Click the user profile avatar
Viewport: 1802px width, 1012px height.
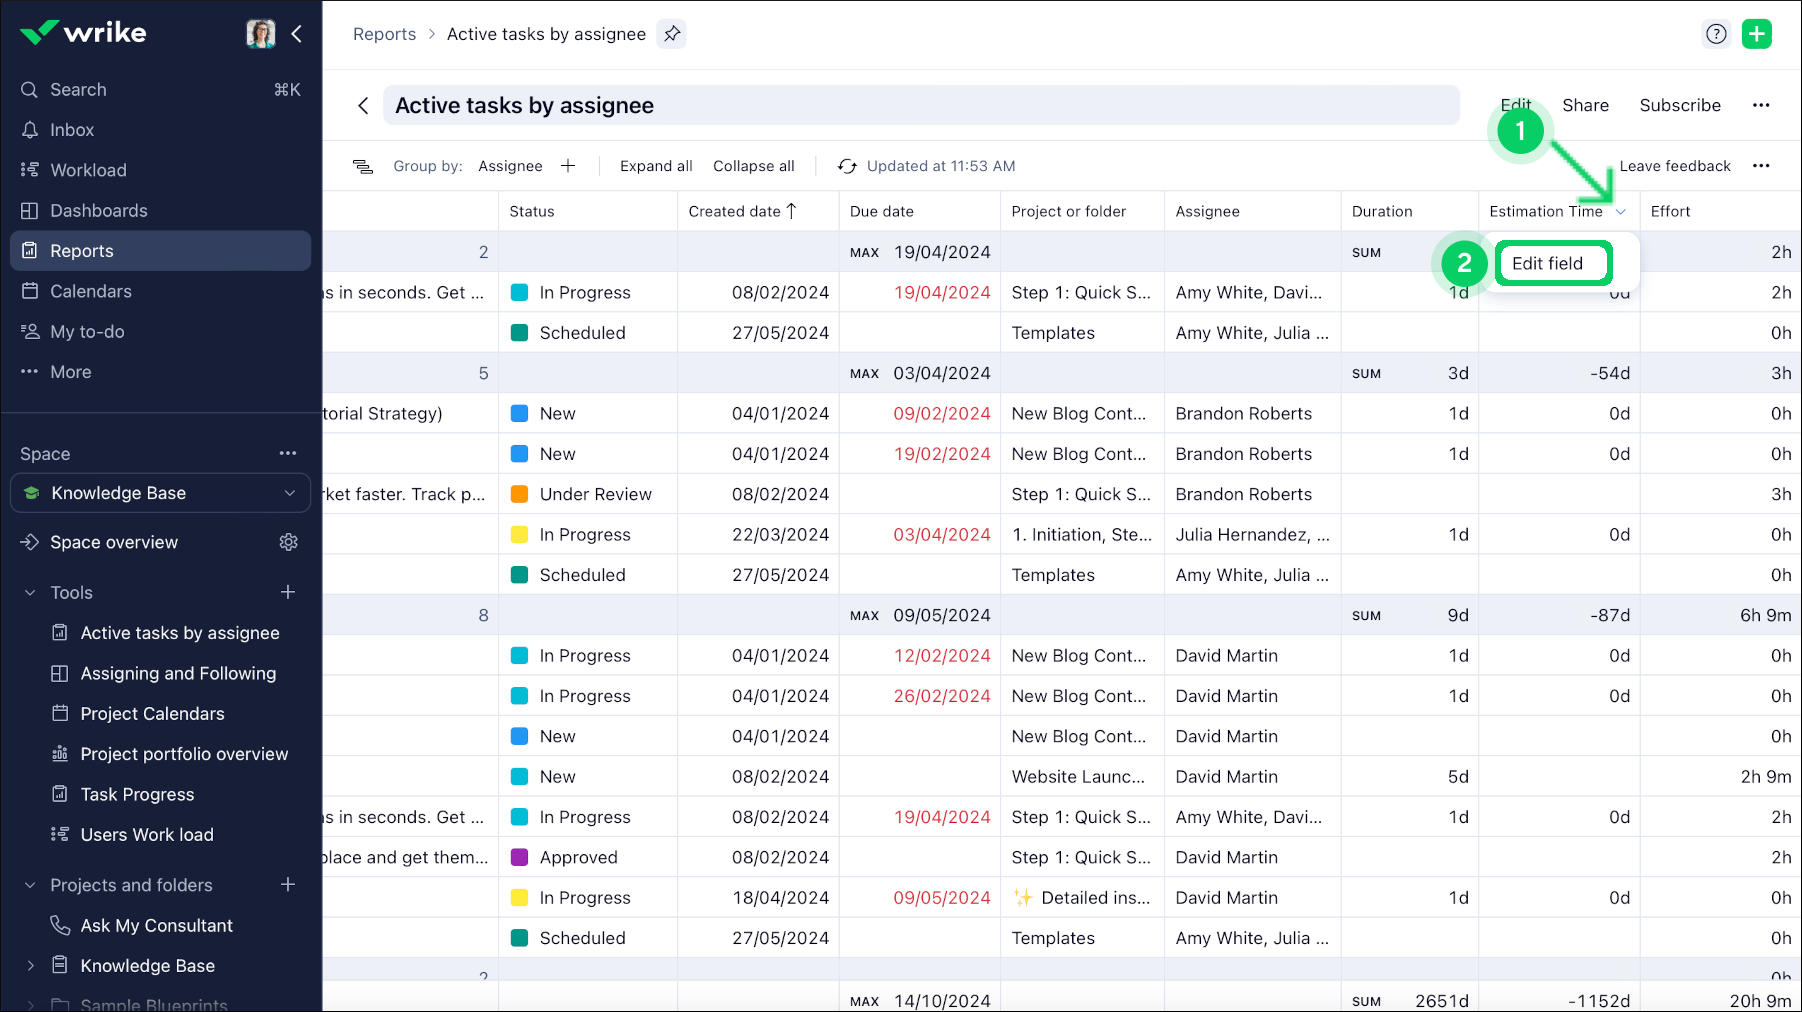click(260, 34)
